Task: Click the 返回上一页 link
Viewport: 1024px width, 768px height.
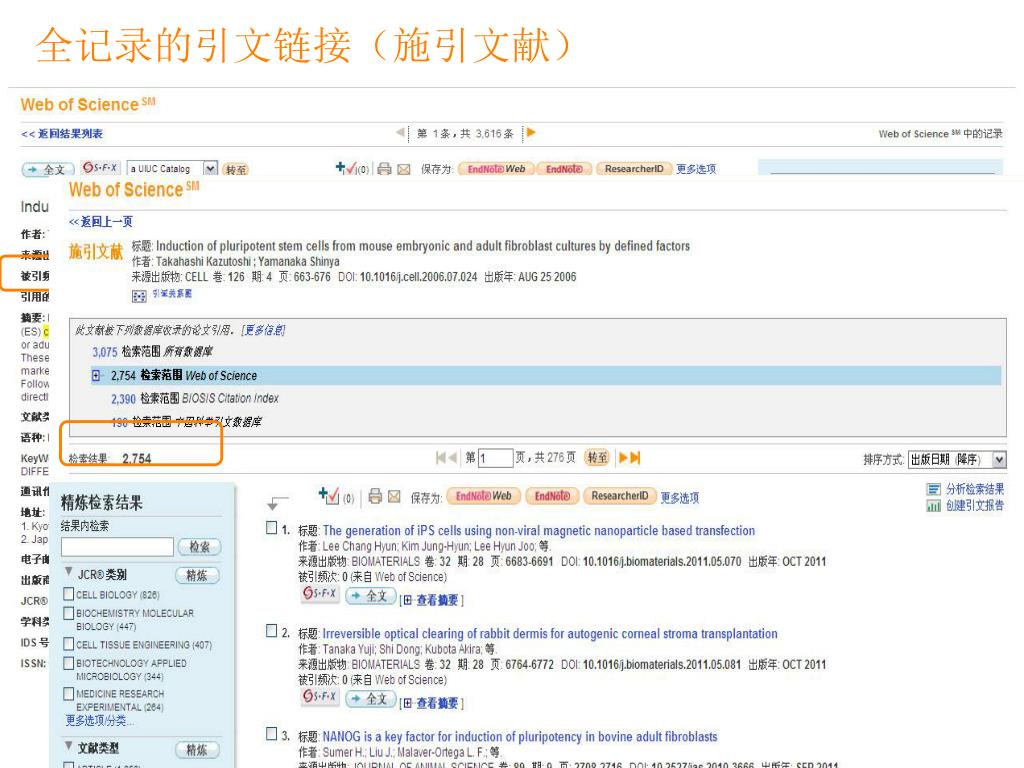Action: click(101, 222)
